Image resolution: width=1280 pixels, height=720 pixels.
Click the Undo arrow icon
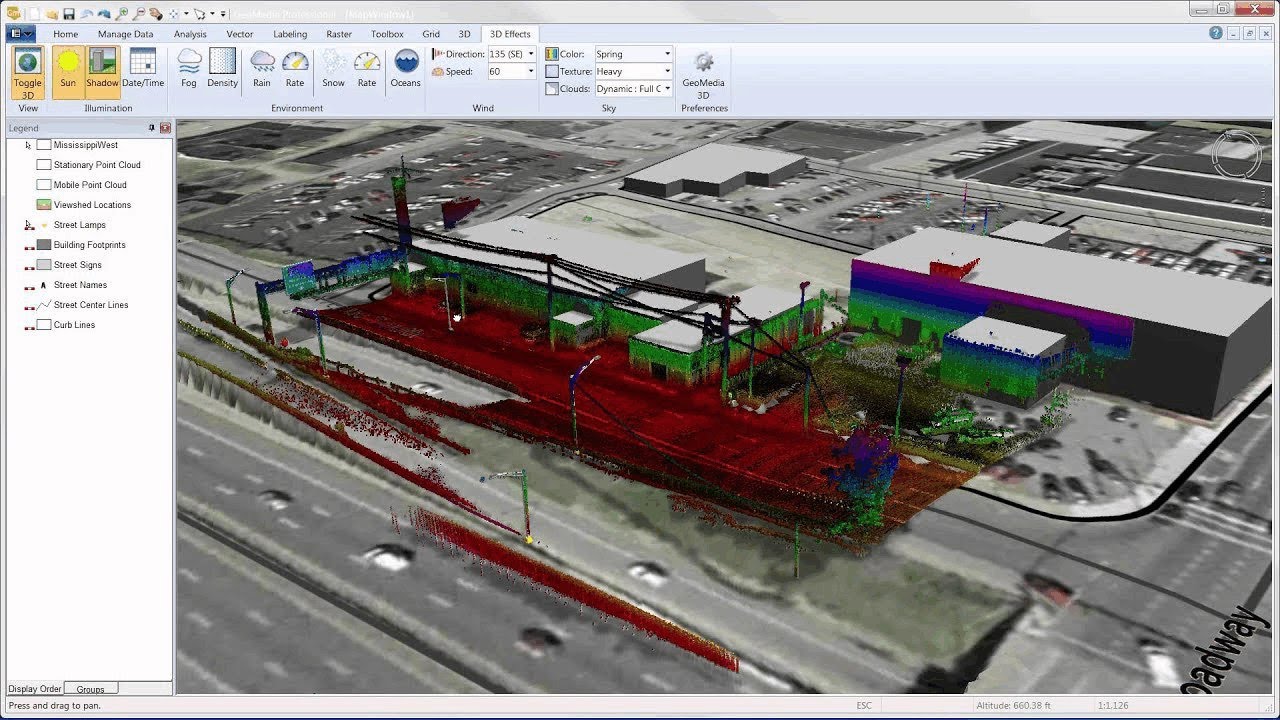point(86,14)
